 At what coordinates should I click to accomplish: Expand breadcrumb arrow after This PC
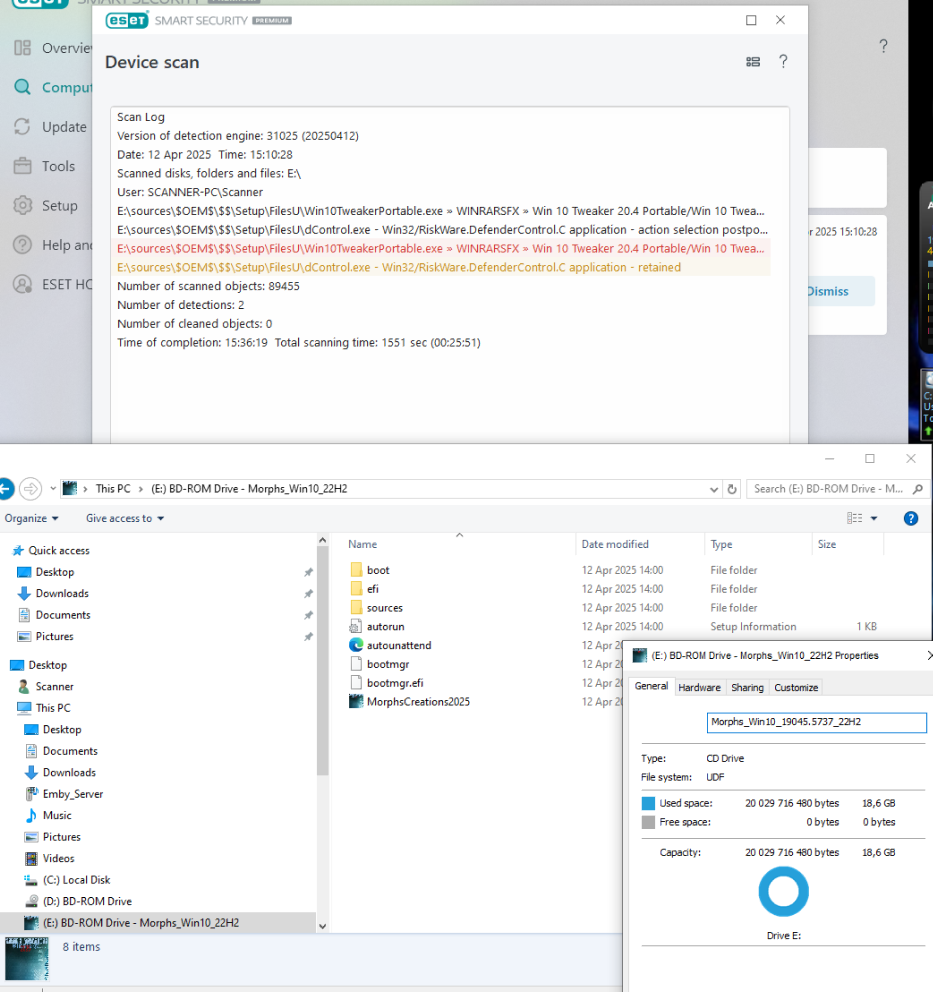click(141, 488)
